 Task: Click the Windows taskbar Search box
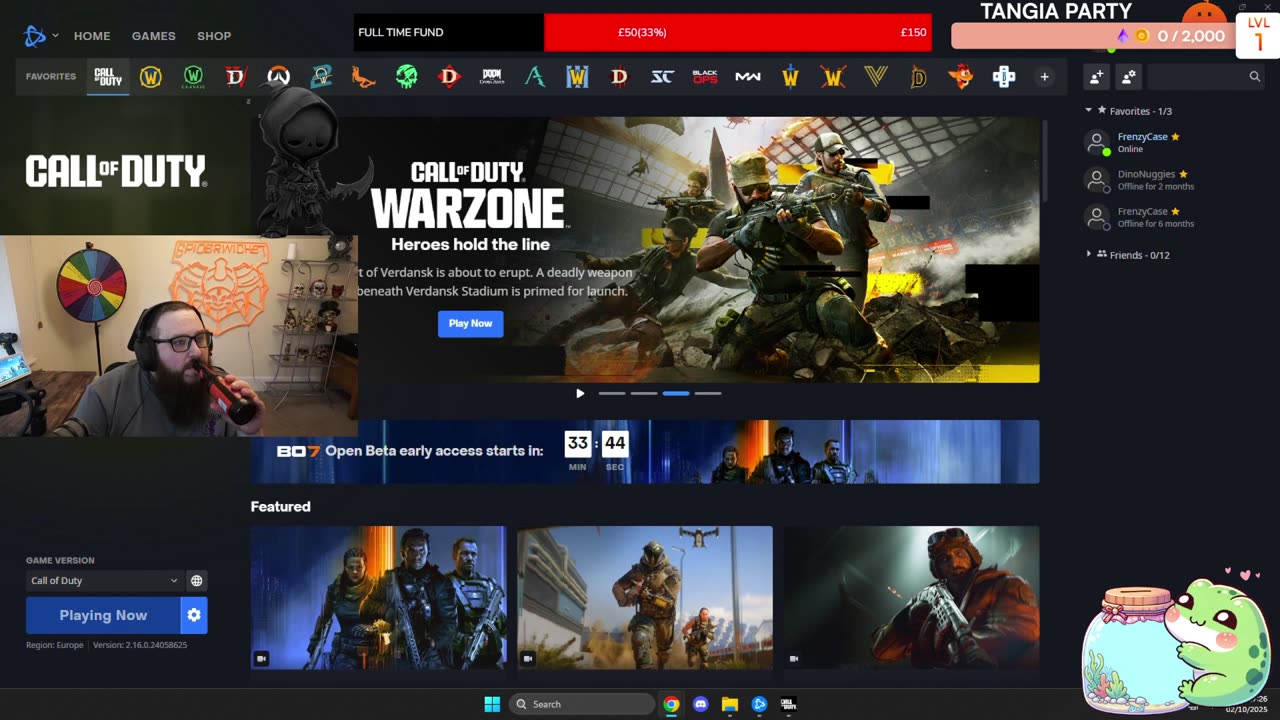pos(583,704)
